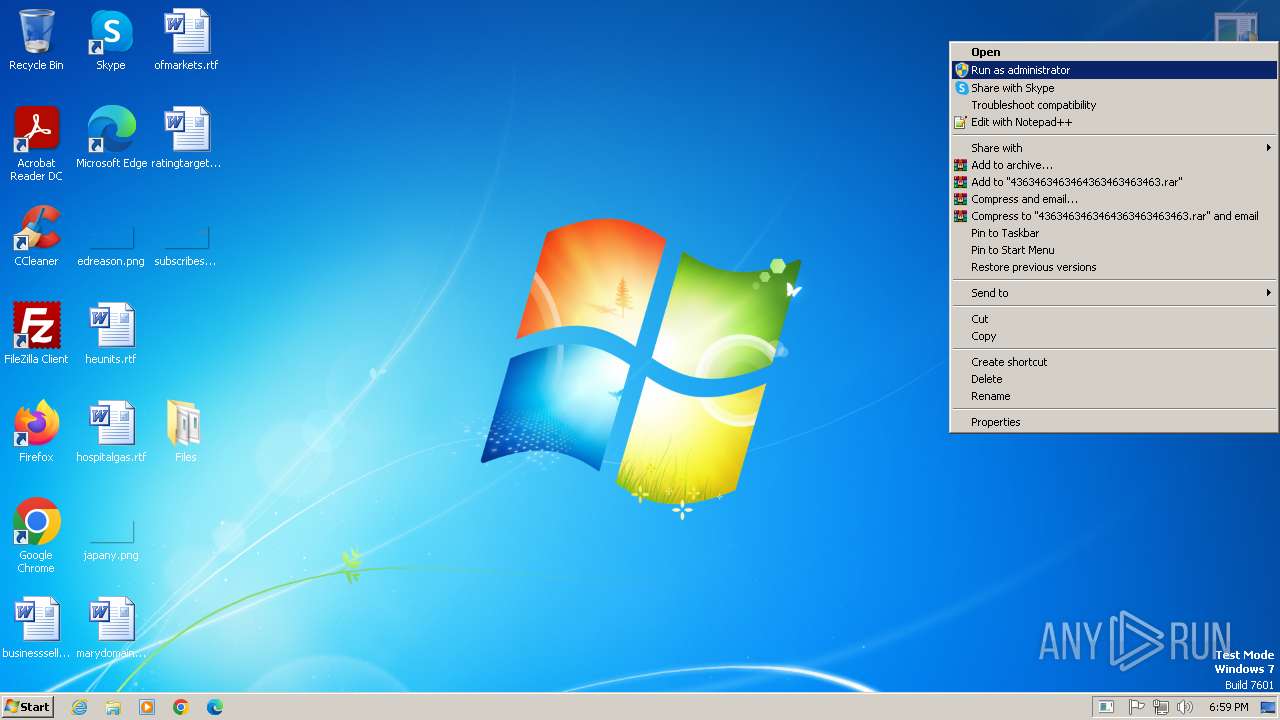Viewport: 1280px width, 720px height.
Task: Open the Recycle Bin desktop icon
Action: (x=36, y=40)
